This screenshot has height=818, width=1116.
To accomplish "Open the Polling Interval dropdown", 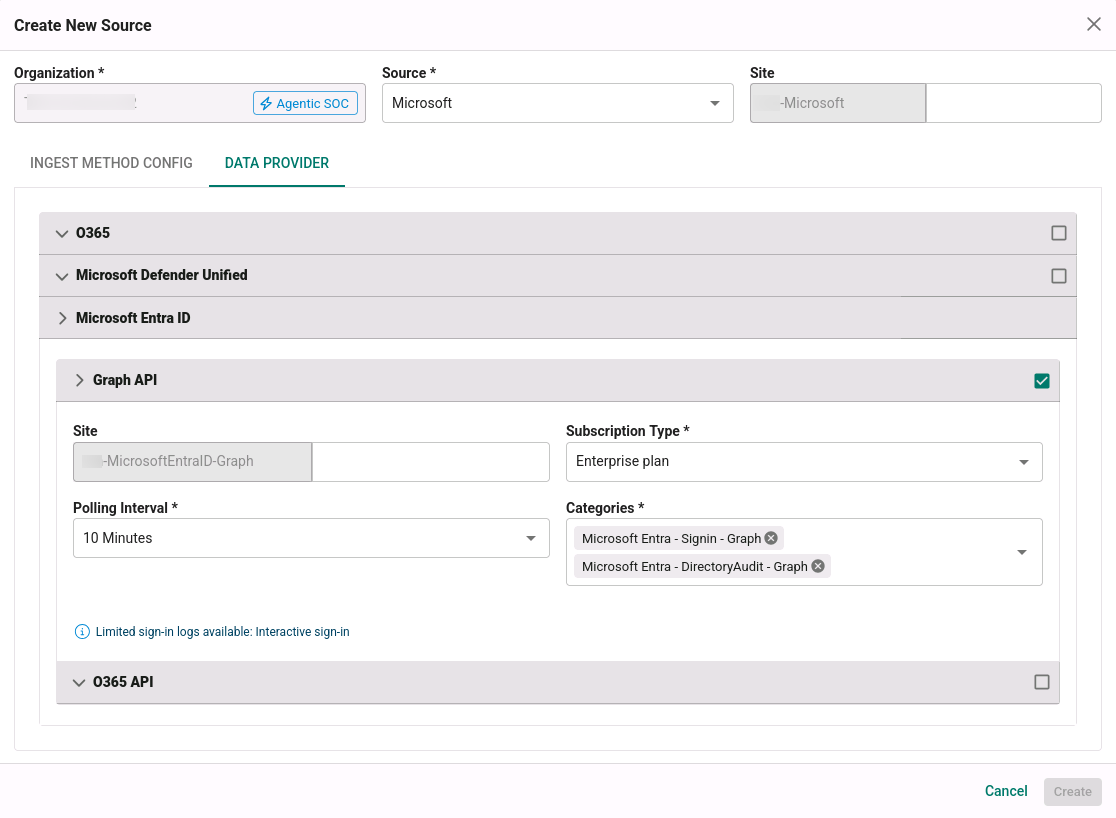I will [311, 538].
